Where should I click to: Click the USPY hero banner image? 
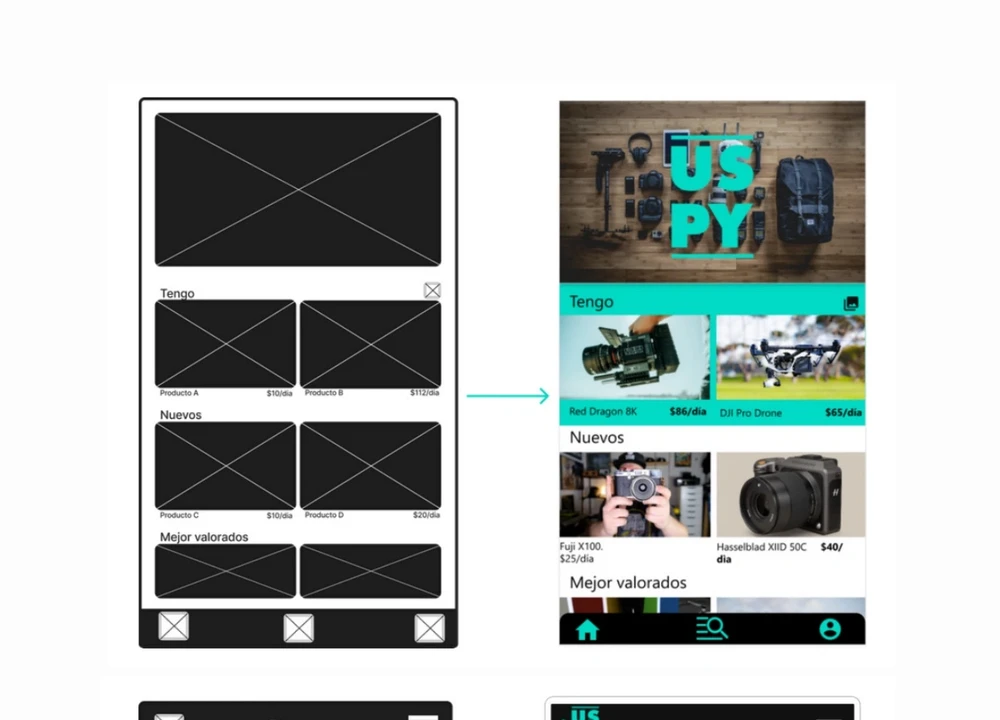[712, 191]
